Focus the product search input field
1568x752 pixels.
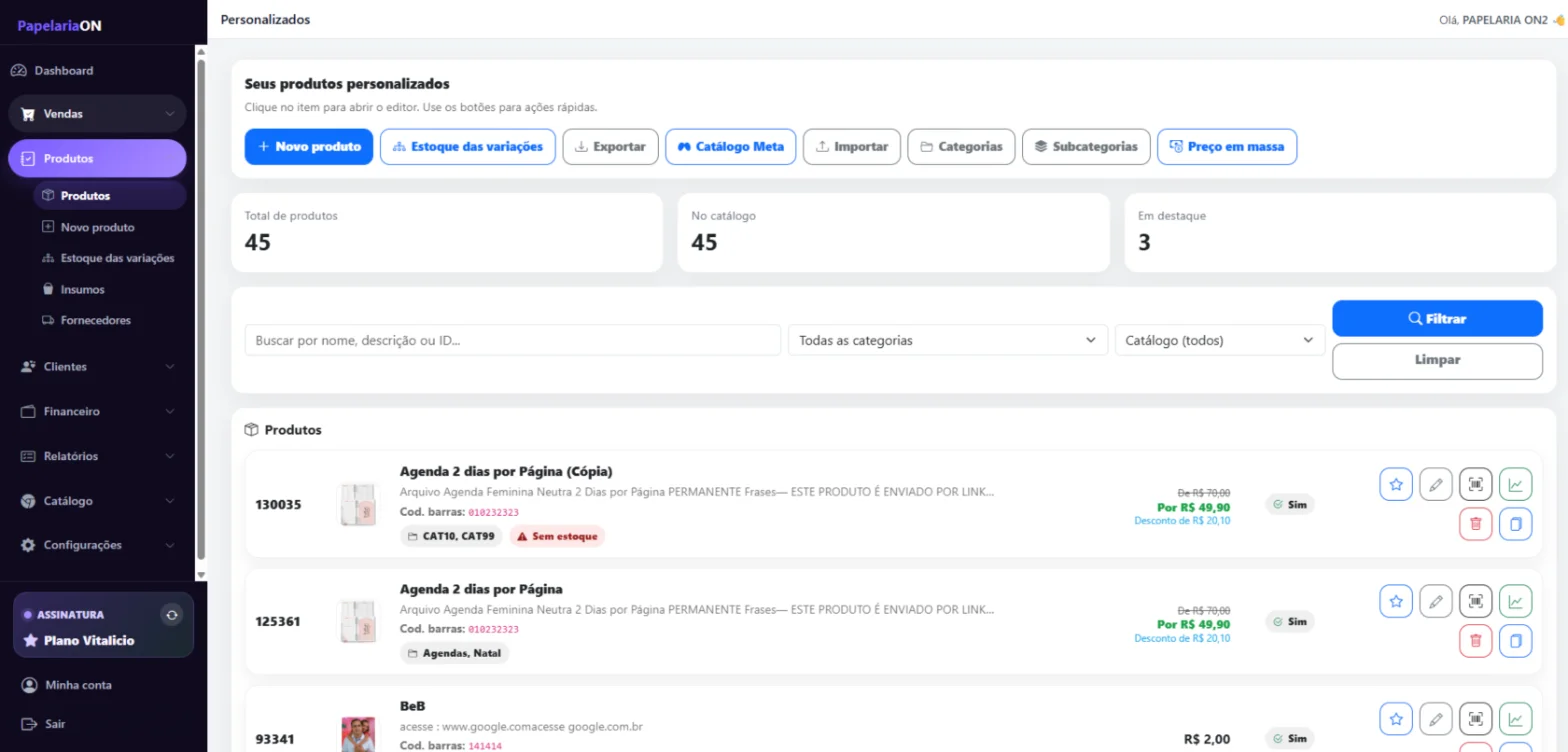513,340
